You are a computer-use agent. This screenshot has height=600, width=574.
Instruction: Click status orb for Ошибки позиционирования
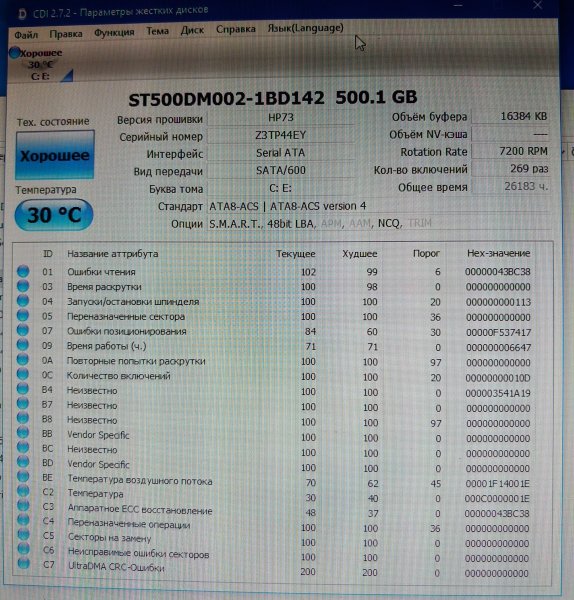(23, 330)
